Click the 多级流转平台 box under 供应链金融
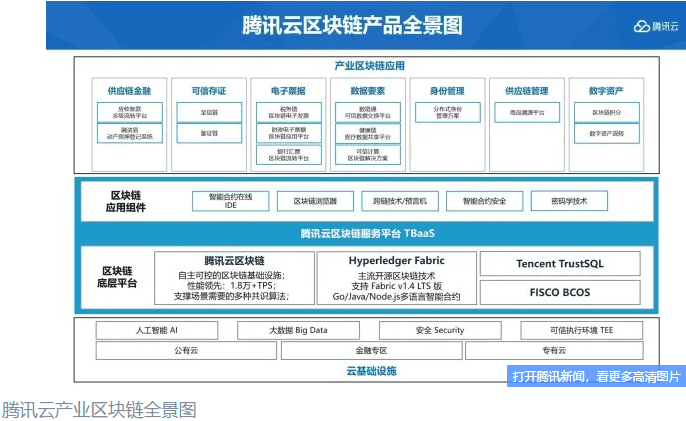 (x=130, y=112)
